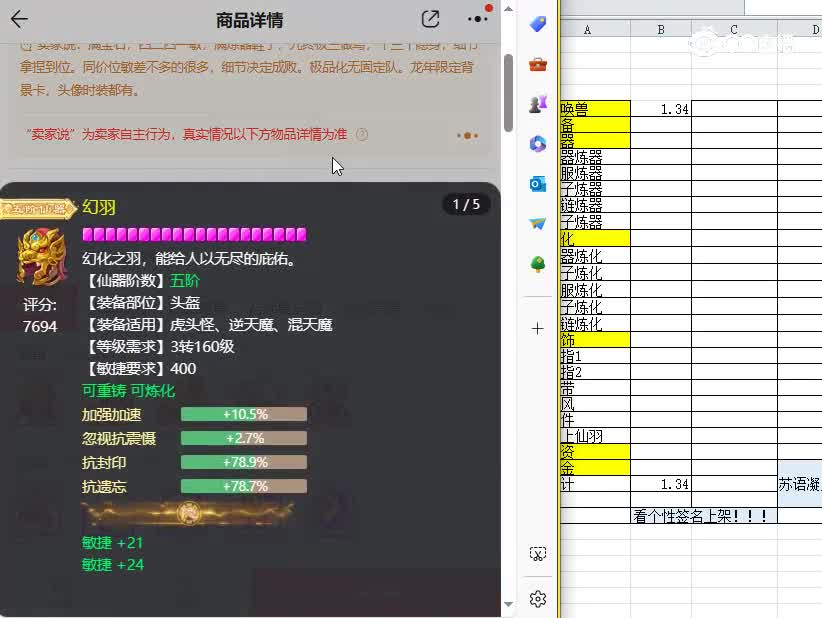
Task: Click the 加强加速 +10.5% progress bar
Action: [244, 414]
